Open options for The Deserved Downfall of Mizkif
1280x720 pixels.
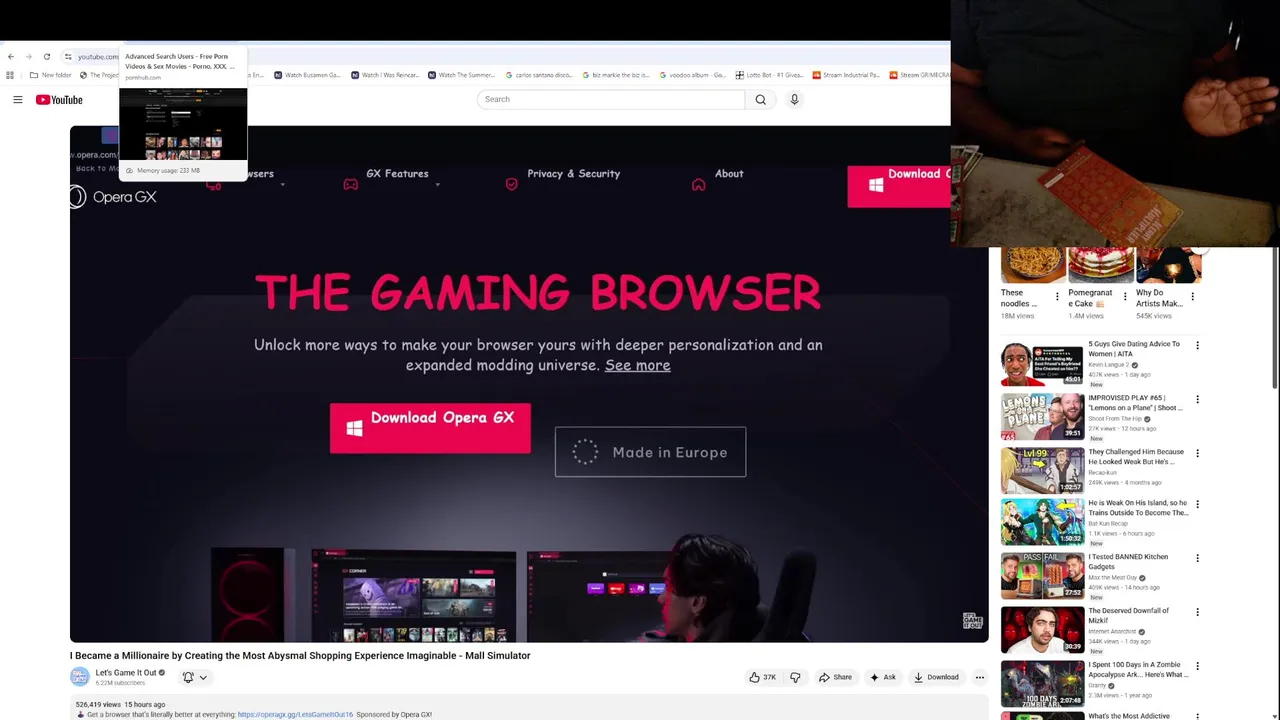(1197, 612)
